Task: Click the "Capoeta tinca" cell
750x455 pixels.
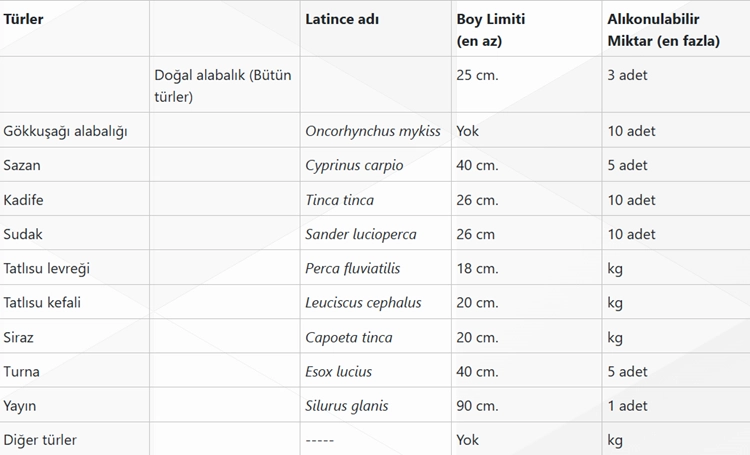Action: click(x=349, y=337)
